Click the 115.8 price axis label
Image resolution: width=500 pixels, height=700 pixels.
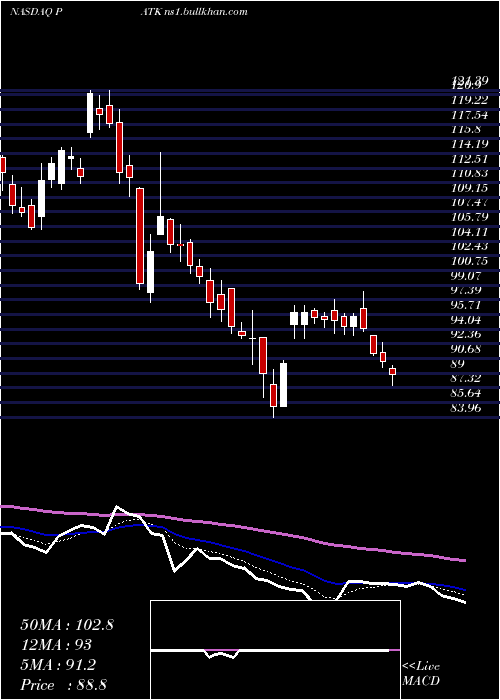[467, 129]
